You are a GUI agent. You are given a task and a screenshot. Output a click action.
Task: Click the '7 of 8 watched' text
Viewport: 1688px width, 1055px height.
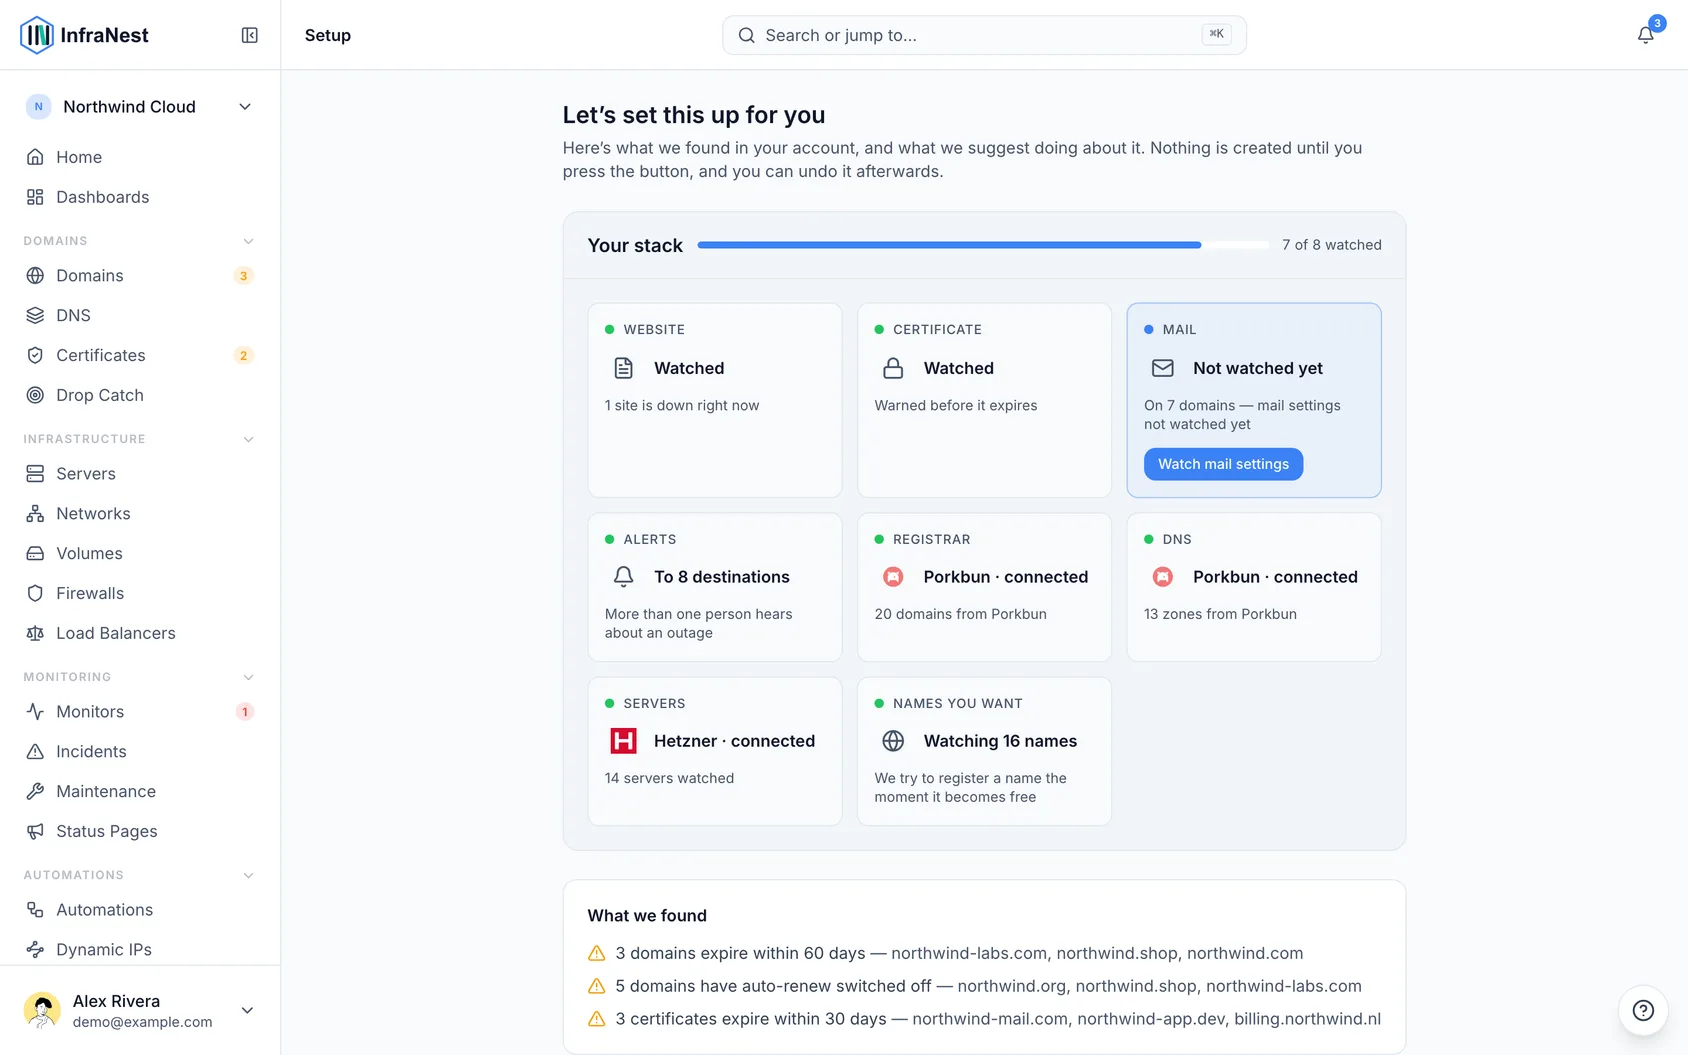coord(1332,245)
